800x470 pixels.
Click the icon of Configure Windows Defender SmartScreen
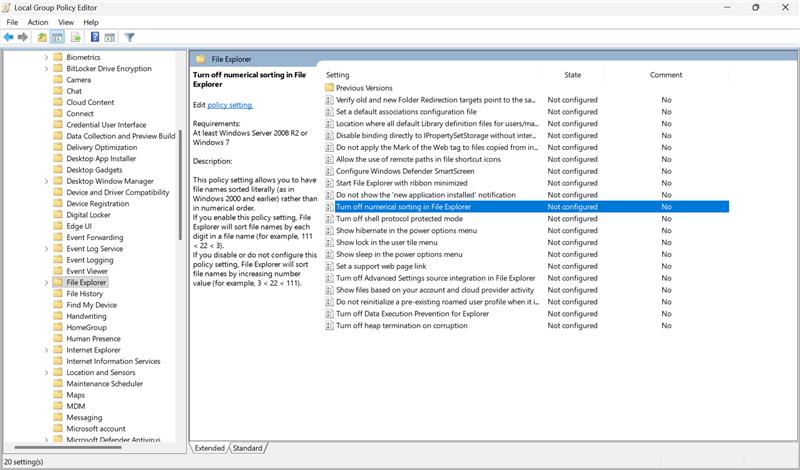(x=329, y=171)
